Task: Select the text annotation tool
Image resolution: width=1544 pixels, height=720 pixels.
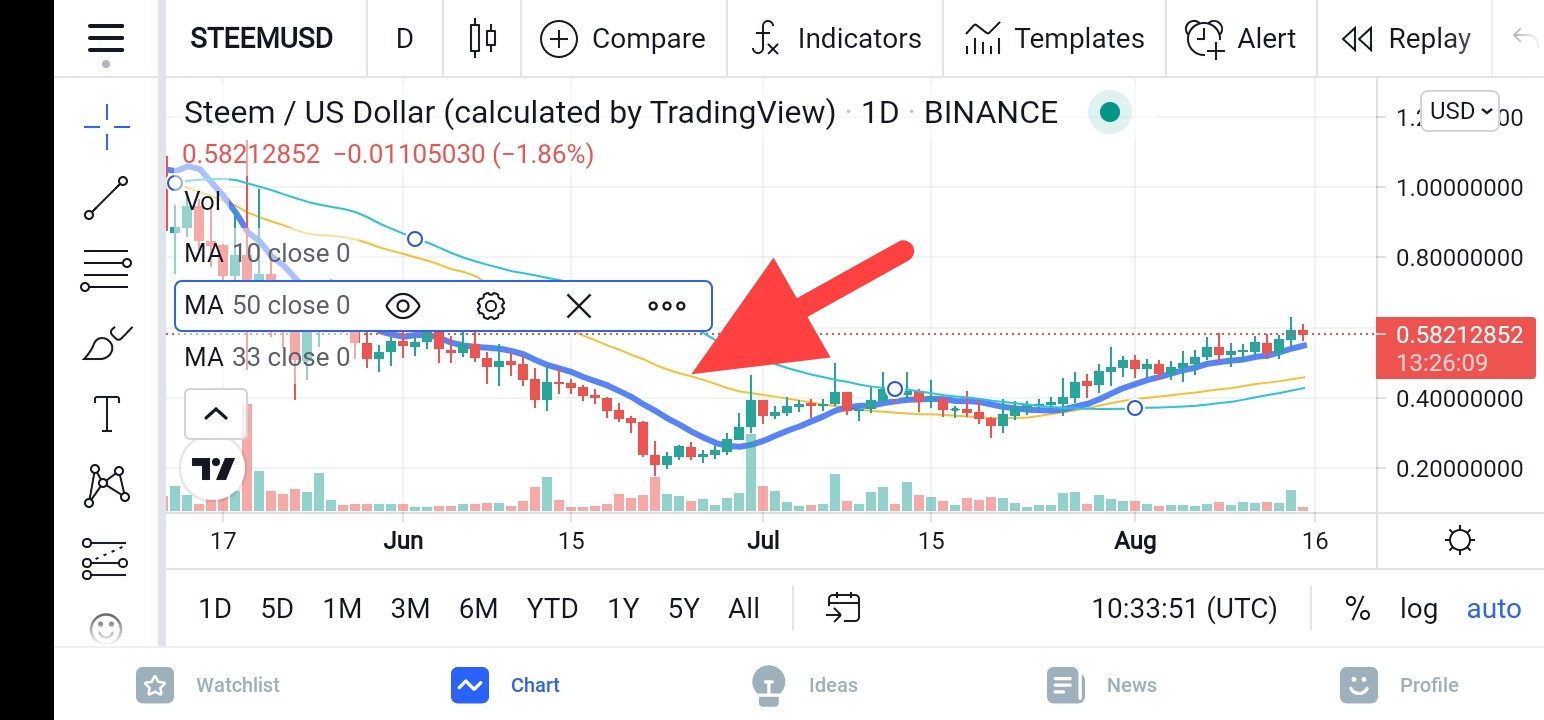Action: coord(106,414)
